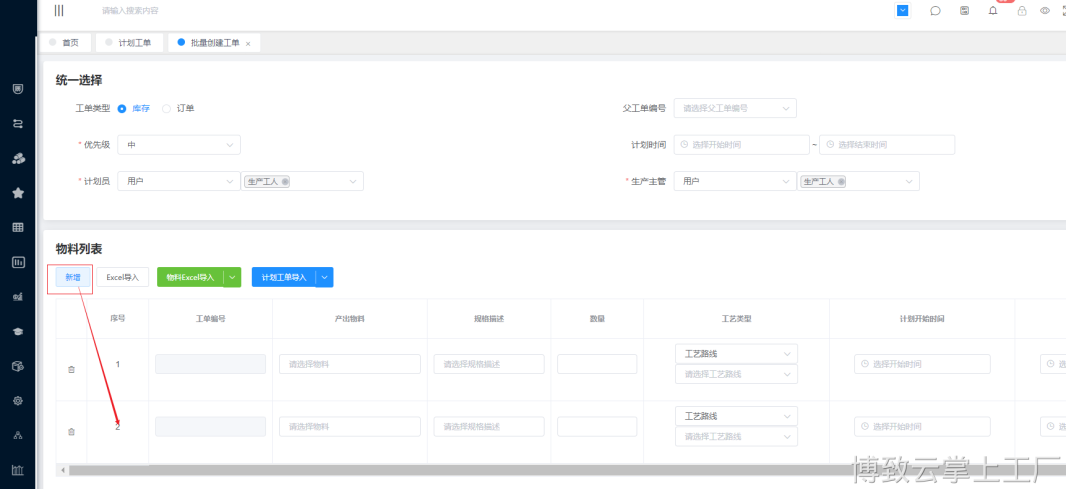Click row 1 数量 input box
The width and height of the screenshot is (1066, 489).
[597, 365]
